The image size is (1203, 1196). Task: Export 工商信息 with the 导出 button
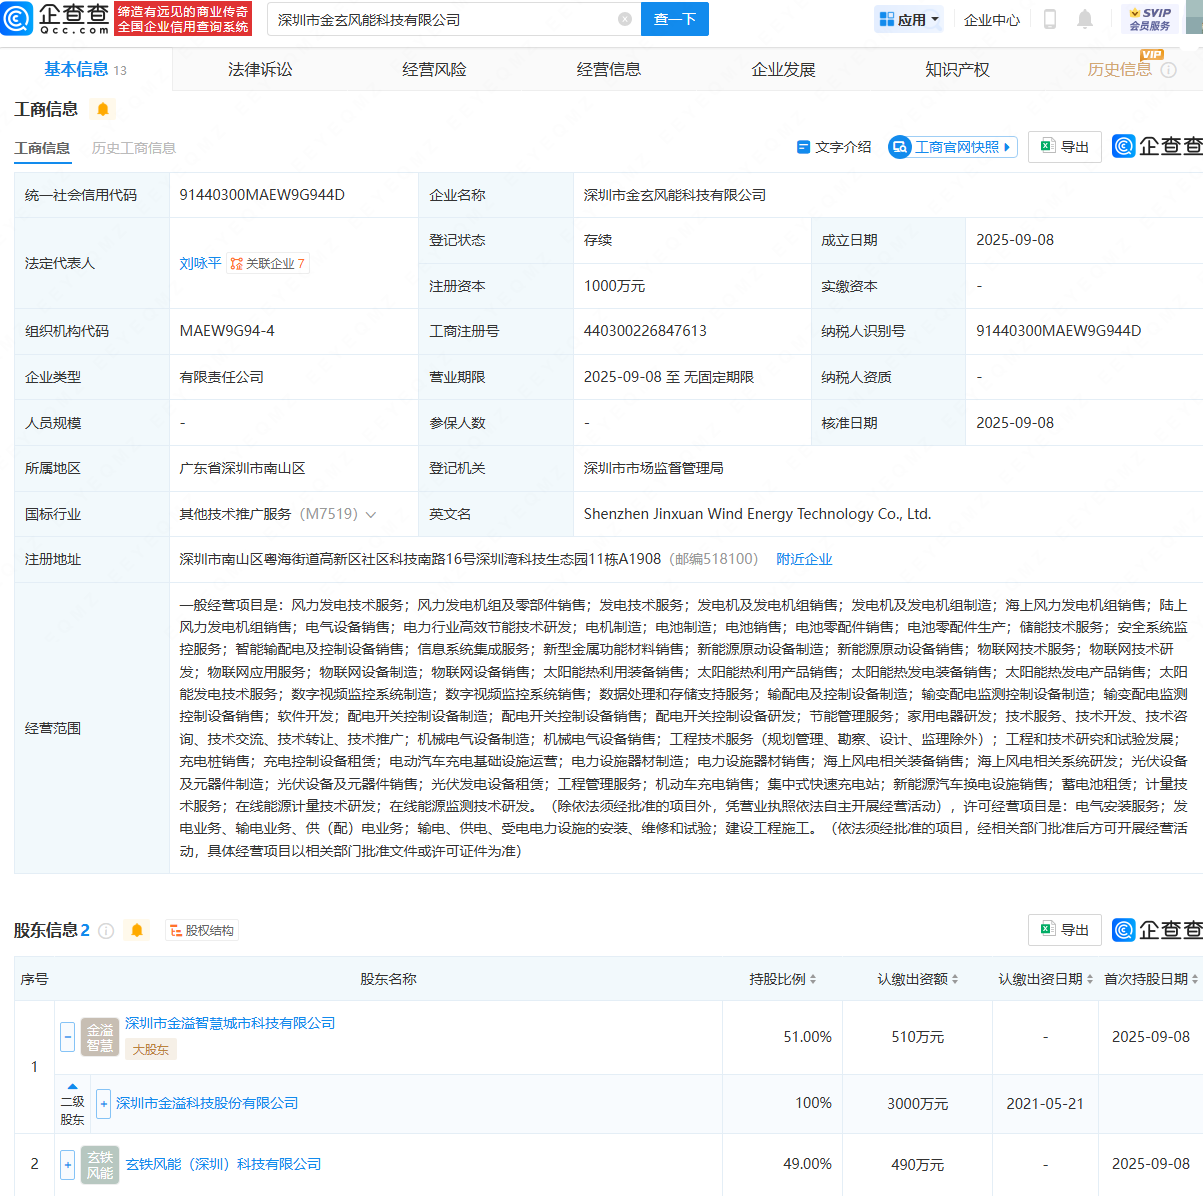[1065, 147]
